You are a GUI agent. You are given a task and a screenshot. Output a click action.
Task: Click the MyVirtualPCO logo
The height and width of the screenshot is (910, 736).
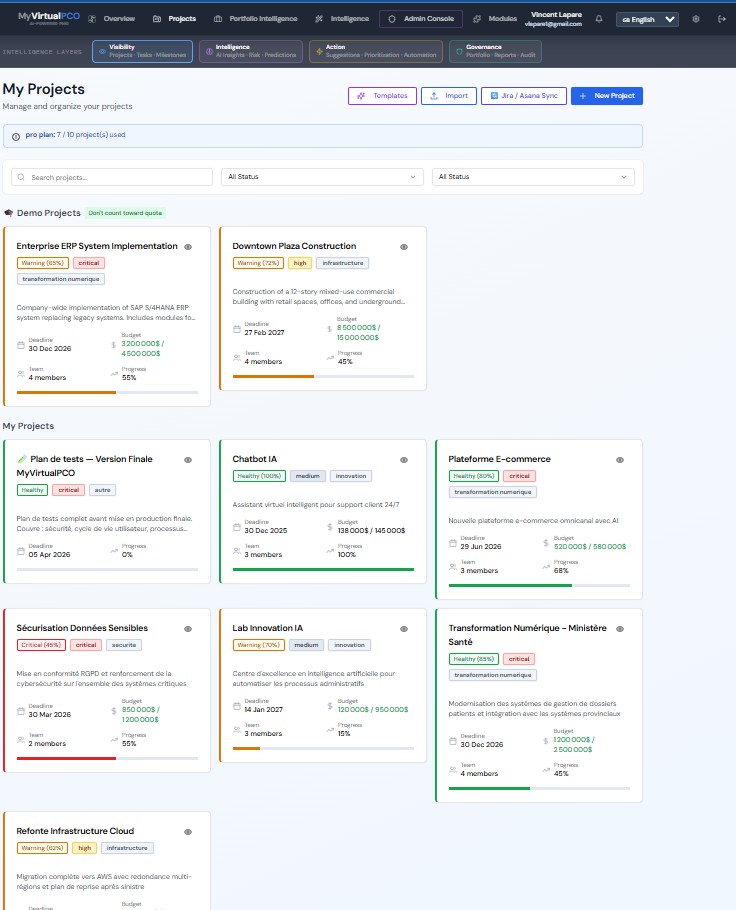pos(49,18)
